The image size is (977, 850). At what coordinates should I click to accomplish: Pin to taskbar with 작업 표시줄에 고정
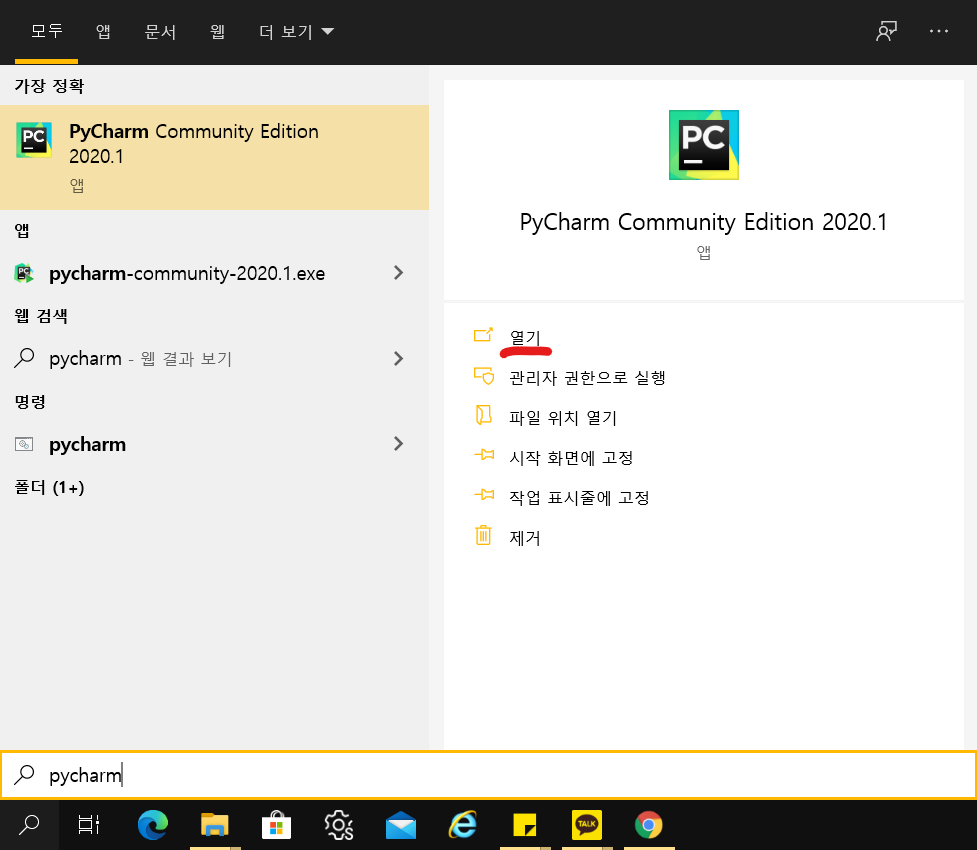coord(579,498)
